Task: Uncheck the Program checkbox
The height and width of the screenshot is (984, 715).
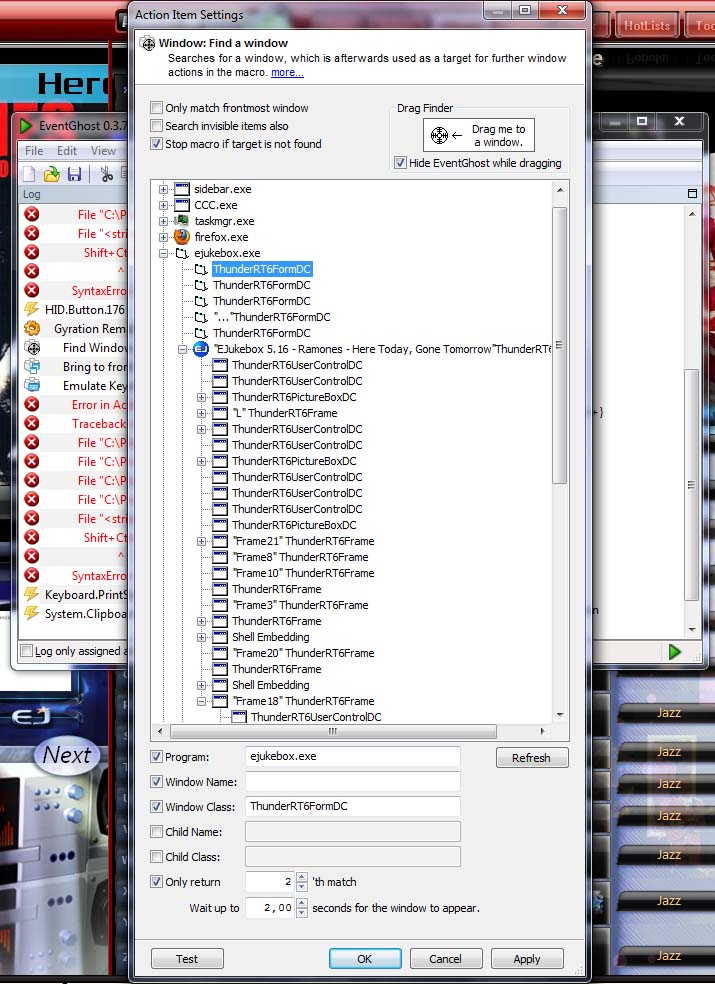Action: coord(156,757)
